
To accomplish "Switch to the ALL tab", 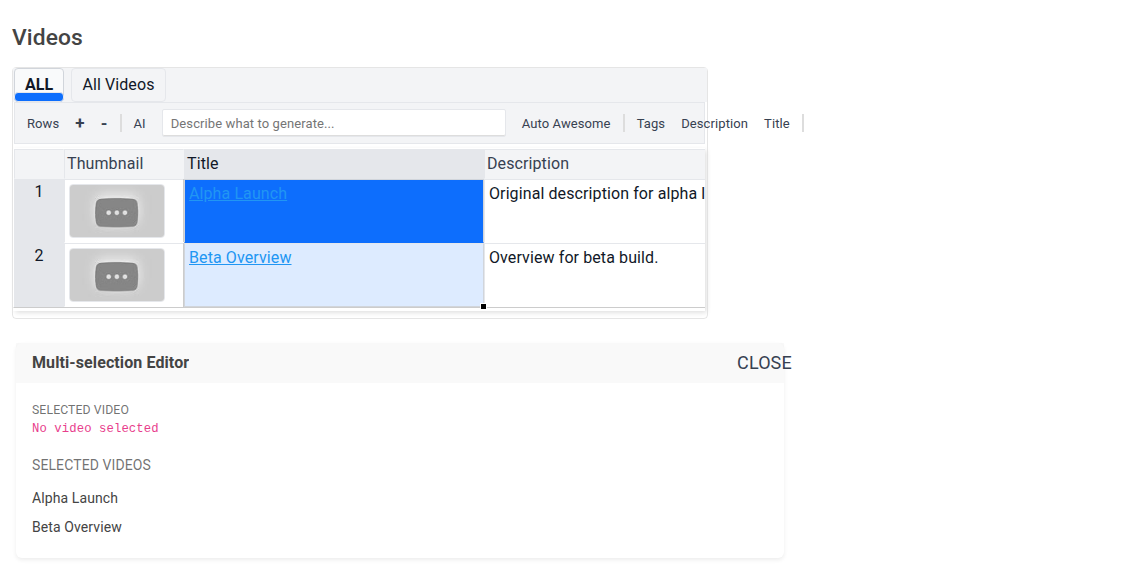I will pyautogui.click(x=39, y=85).
